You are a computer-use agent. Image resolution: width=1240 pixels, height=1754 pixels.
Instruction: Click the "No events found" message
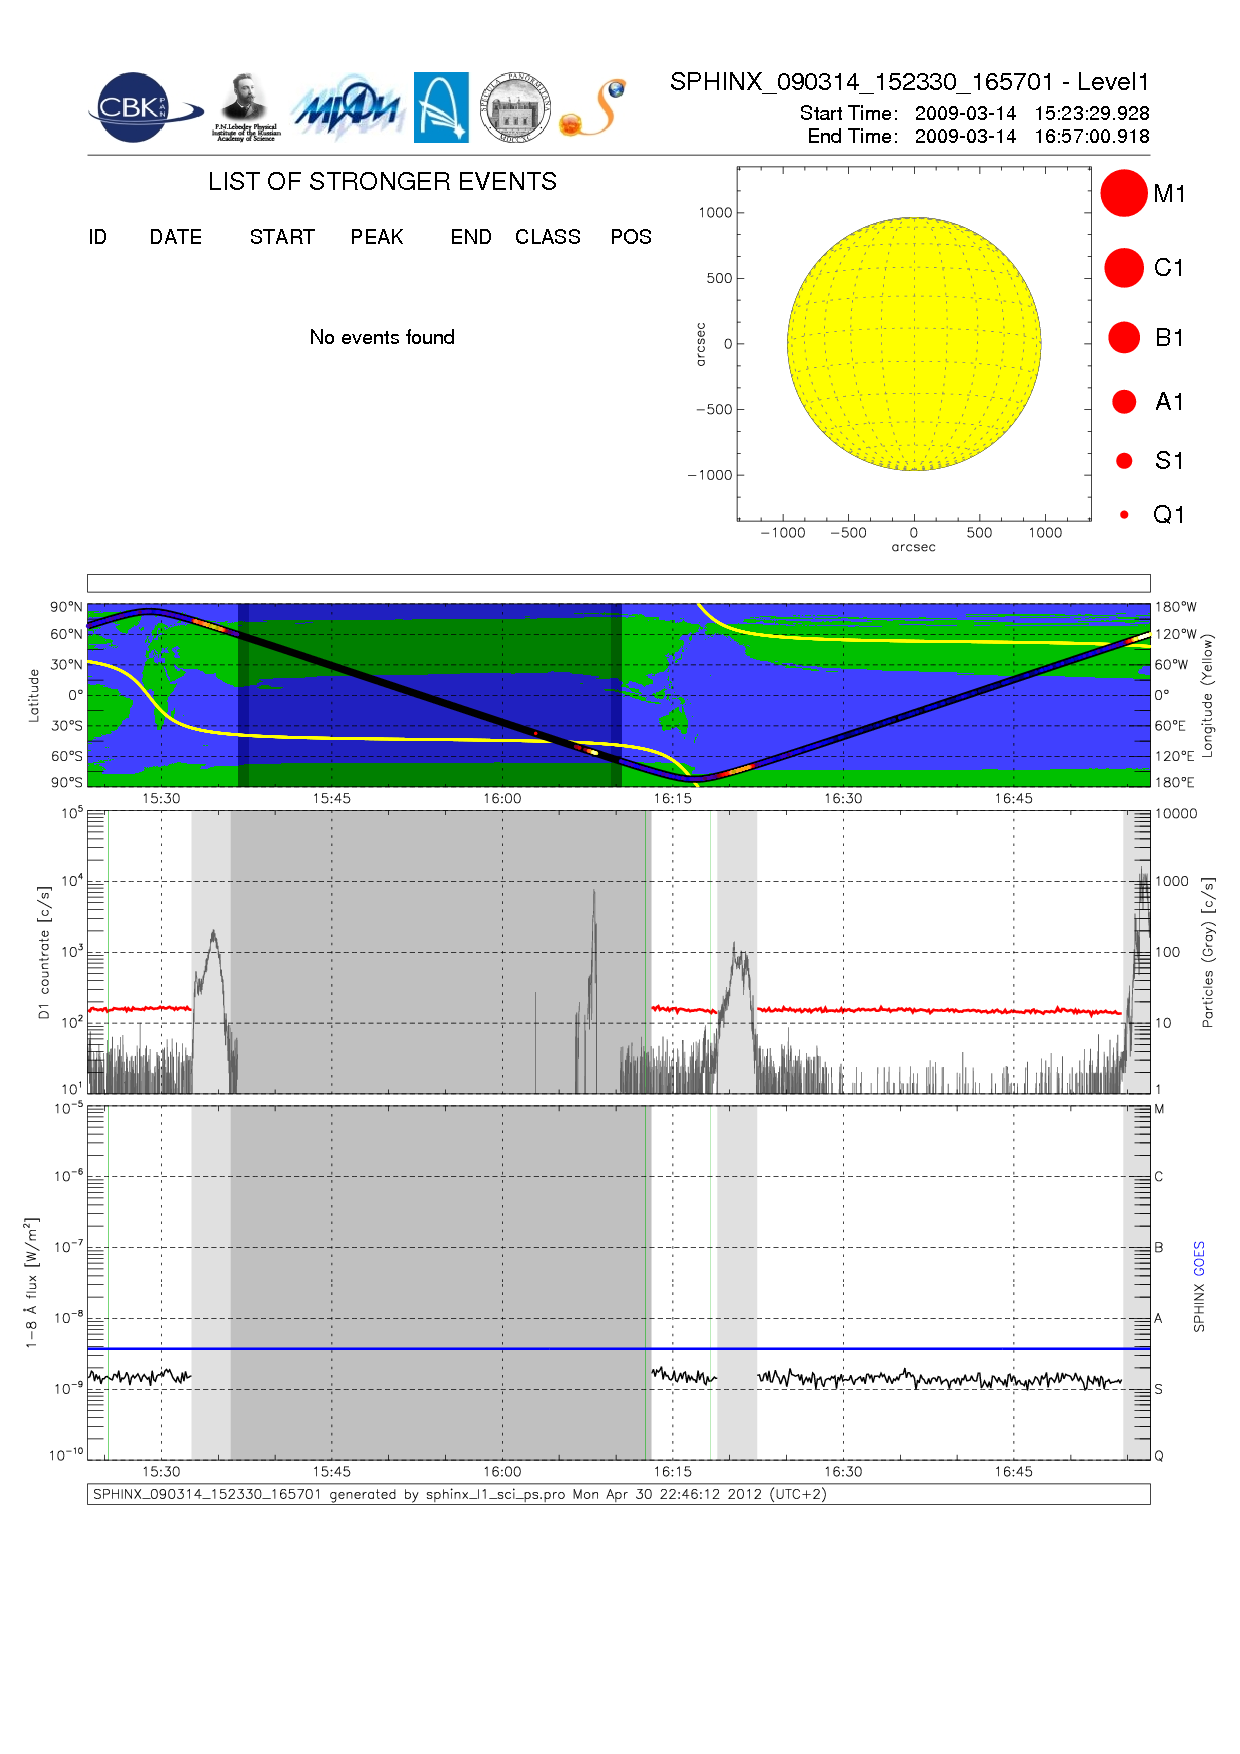382,337
